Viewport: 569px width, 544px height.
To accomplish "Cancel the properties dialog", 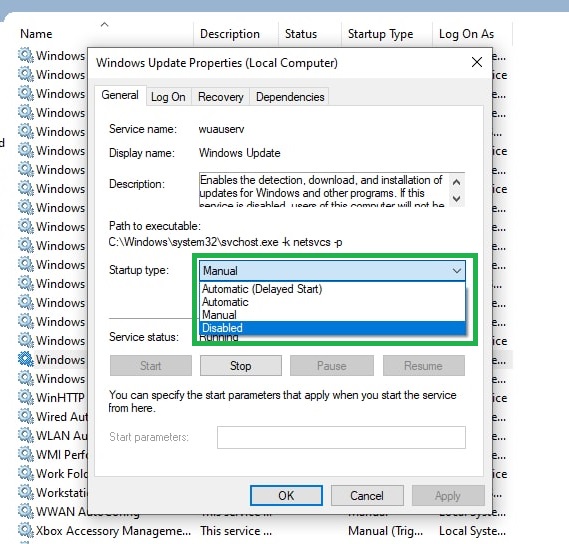I will point(367,495).
